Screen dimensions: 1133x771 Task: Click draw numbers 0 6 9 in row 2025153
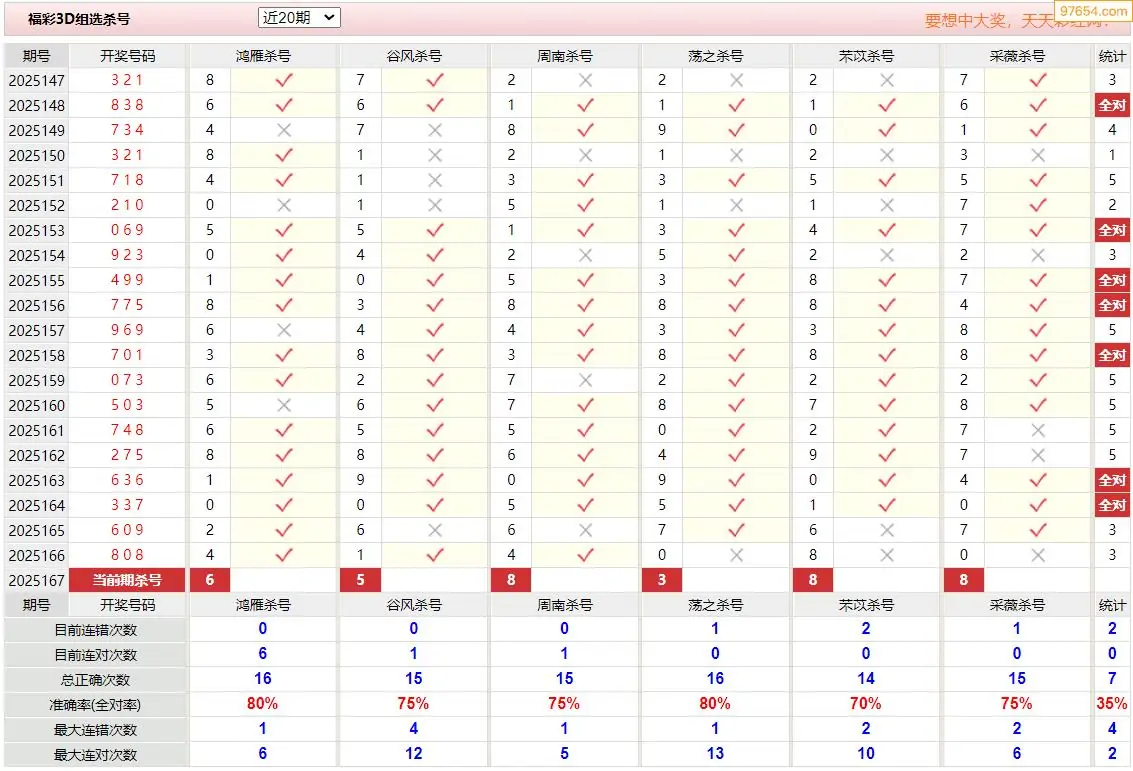tap(127, 231)
